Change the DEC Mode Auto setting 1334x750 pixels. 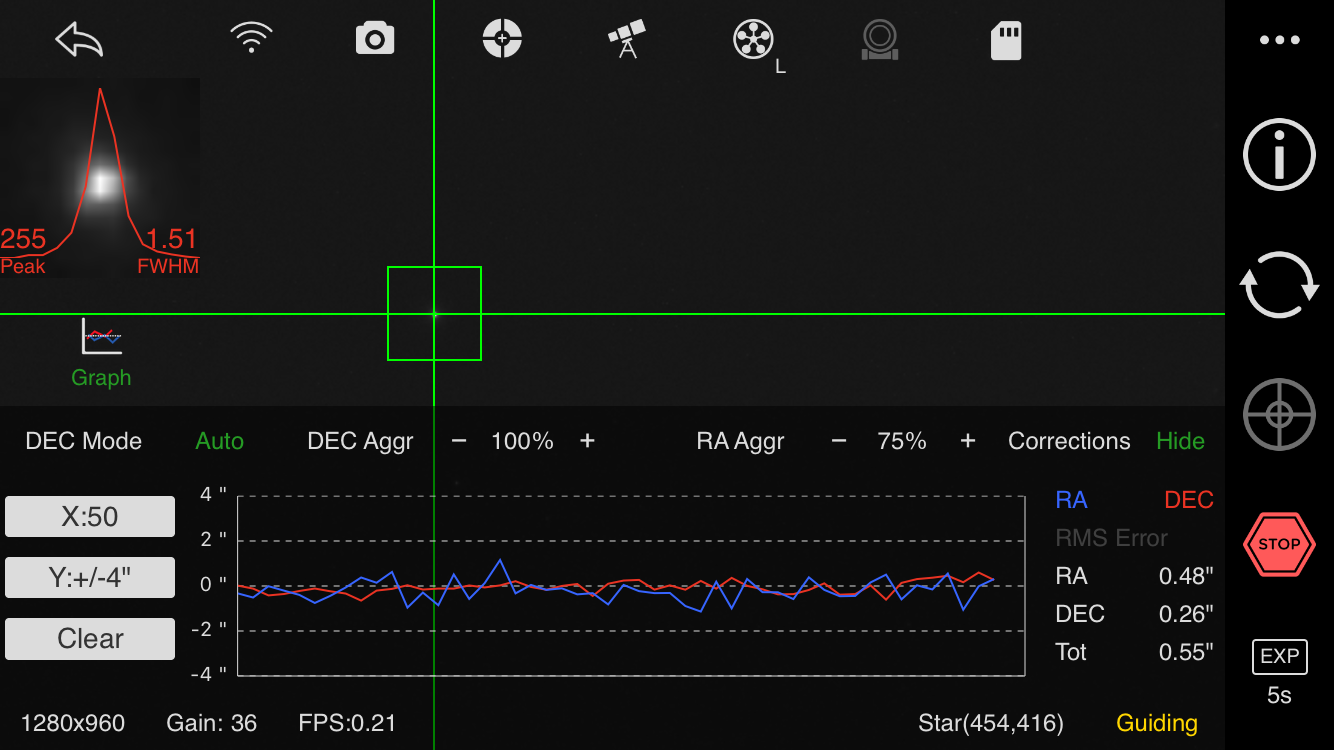click(220, 441)
